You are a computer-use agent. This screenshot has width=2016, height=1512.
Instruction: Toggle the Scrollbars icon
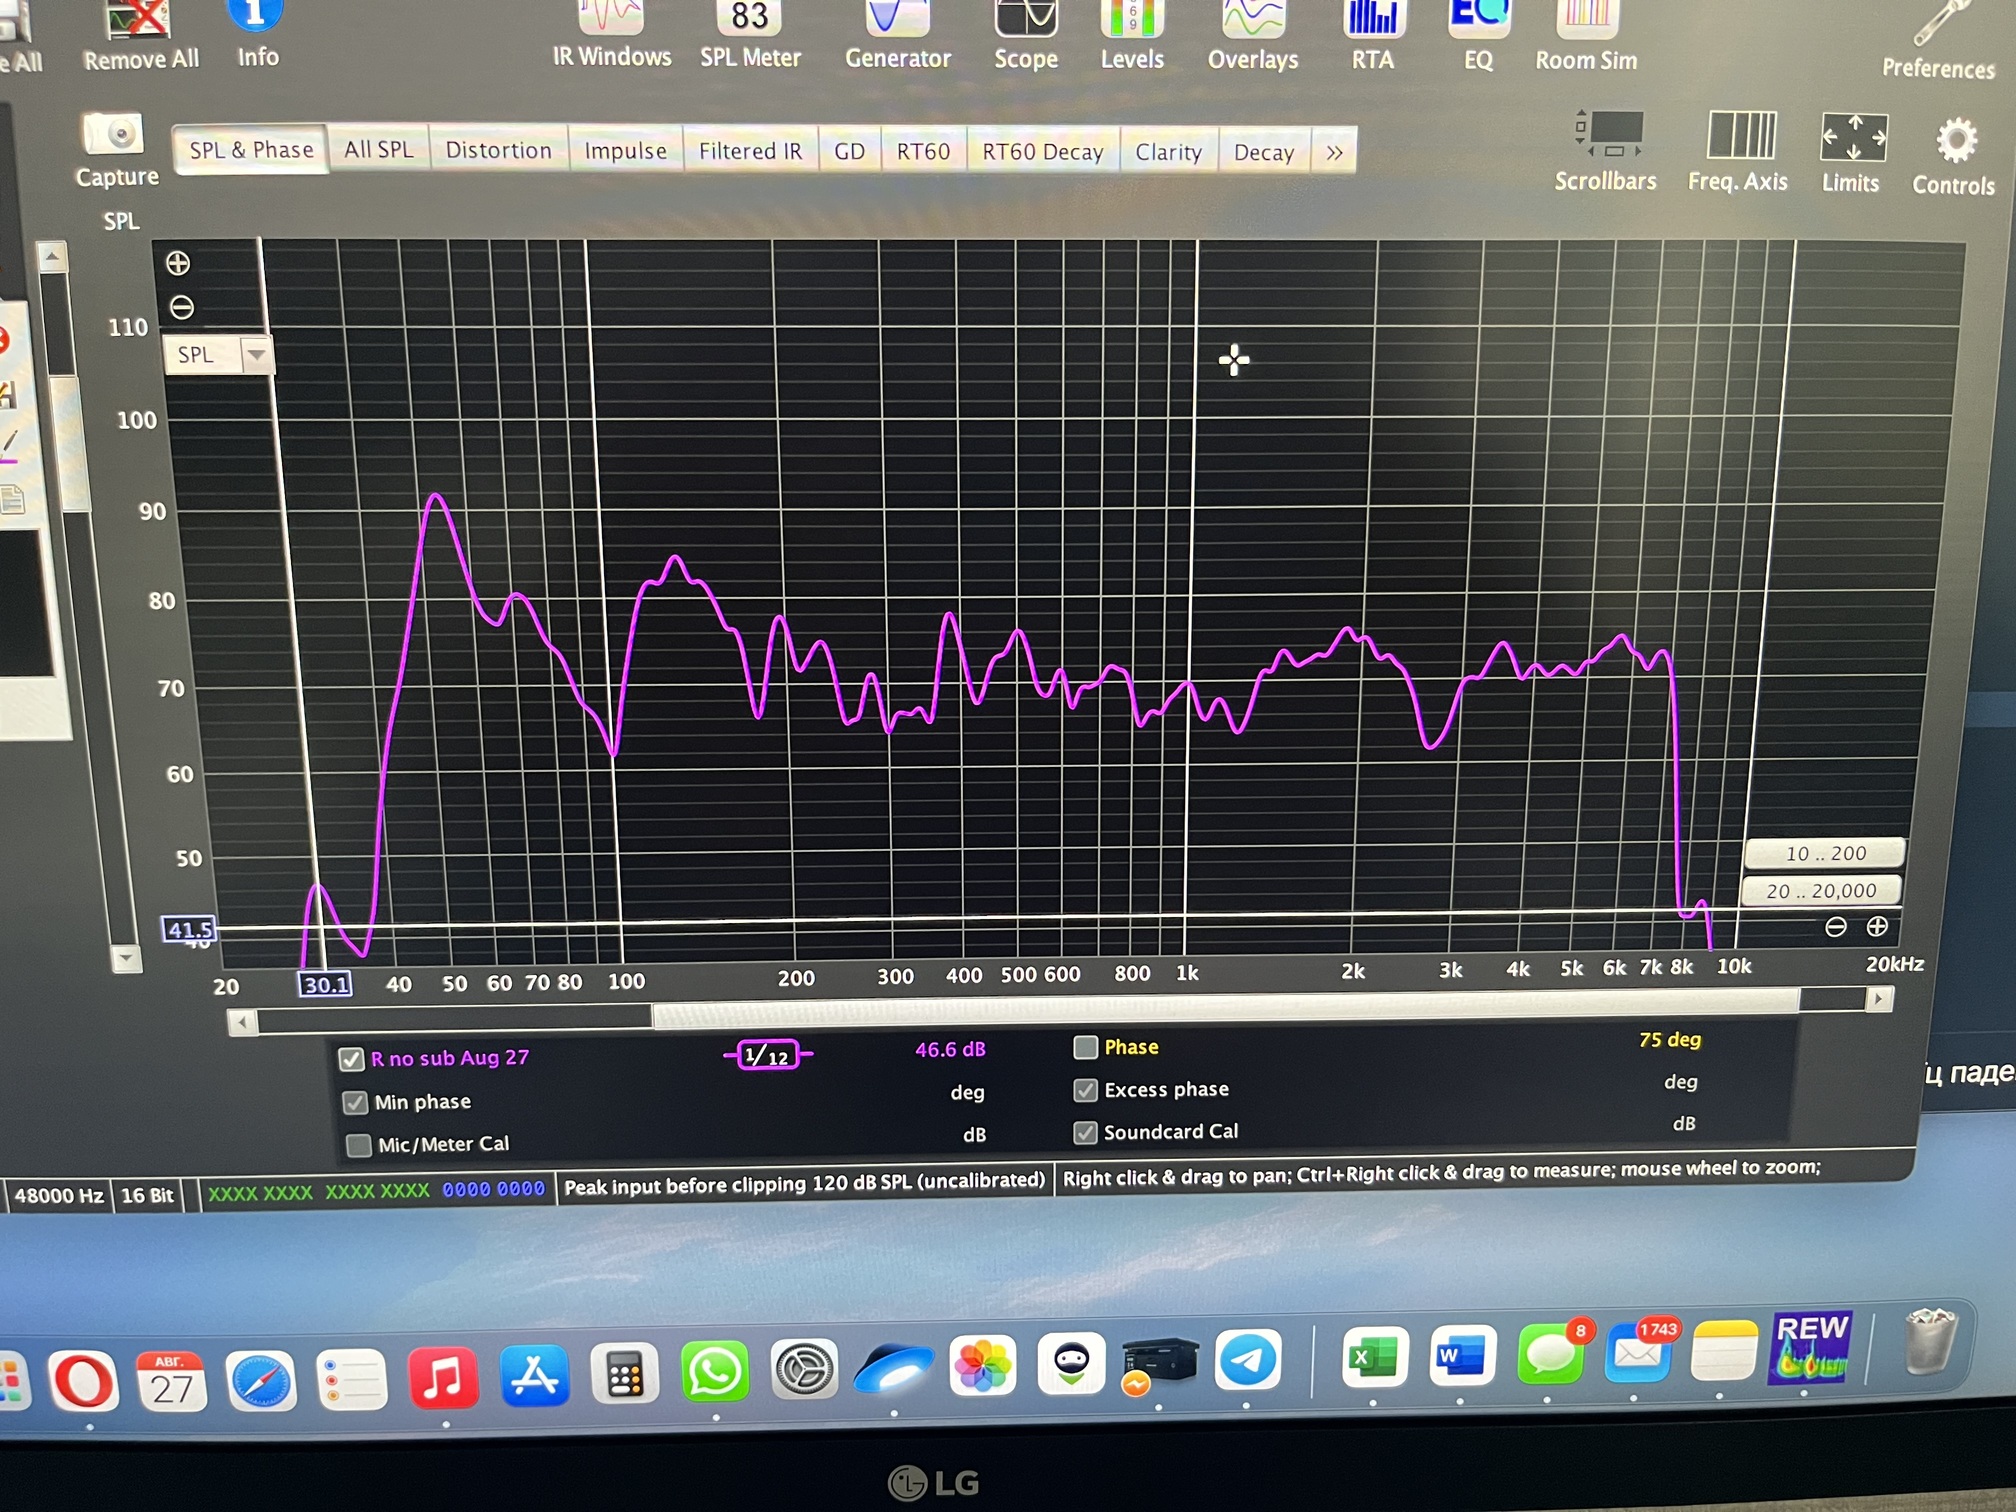tap(1608, 134)
